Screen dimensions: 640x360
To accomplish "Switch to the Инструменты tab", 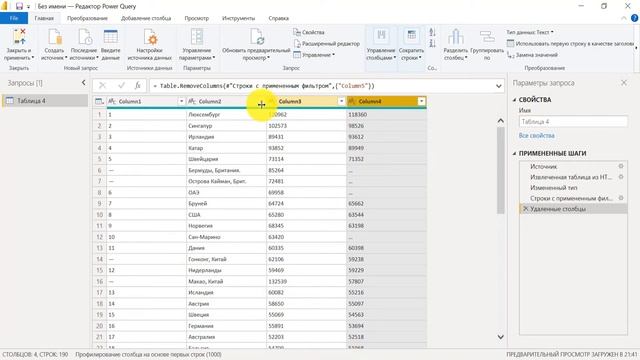I will pyautogui.click(x=238, y=18).
